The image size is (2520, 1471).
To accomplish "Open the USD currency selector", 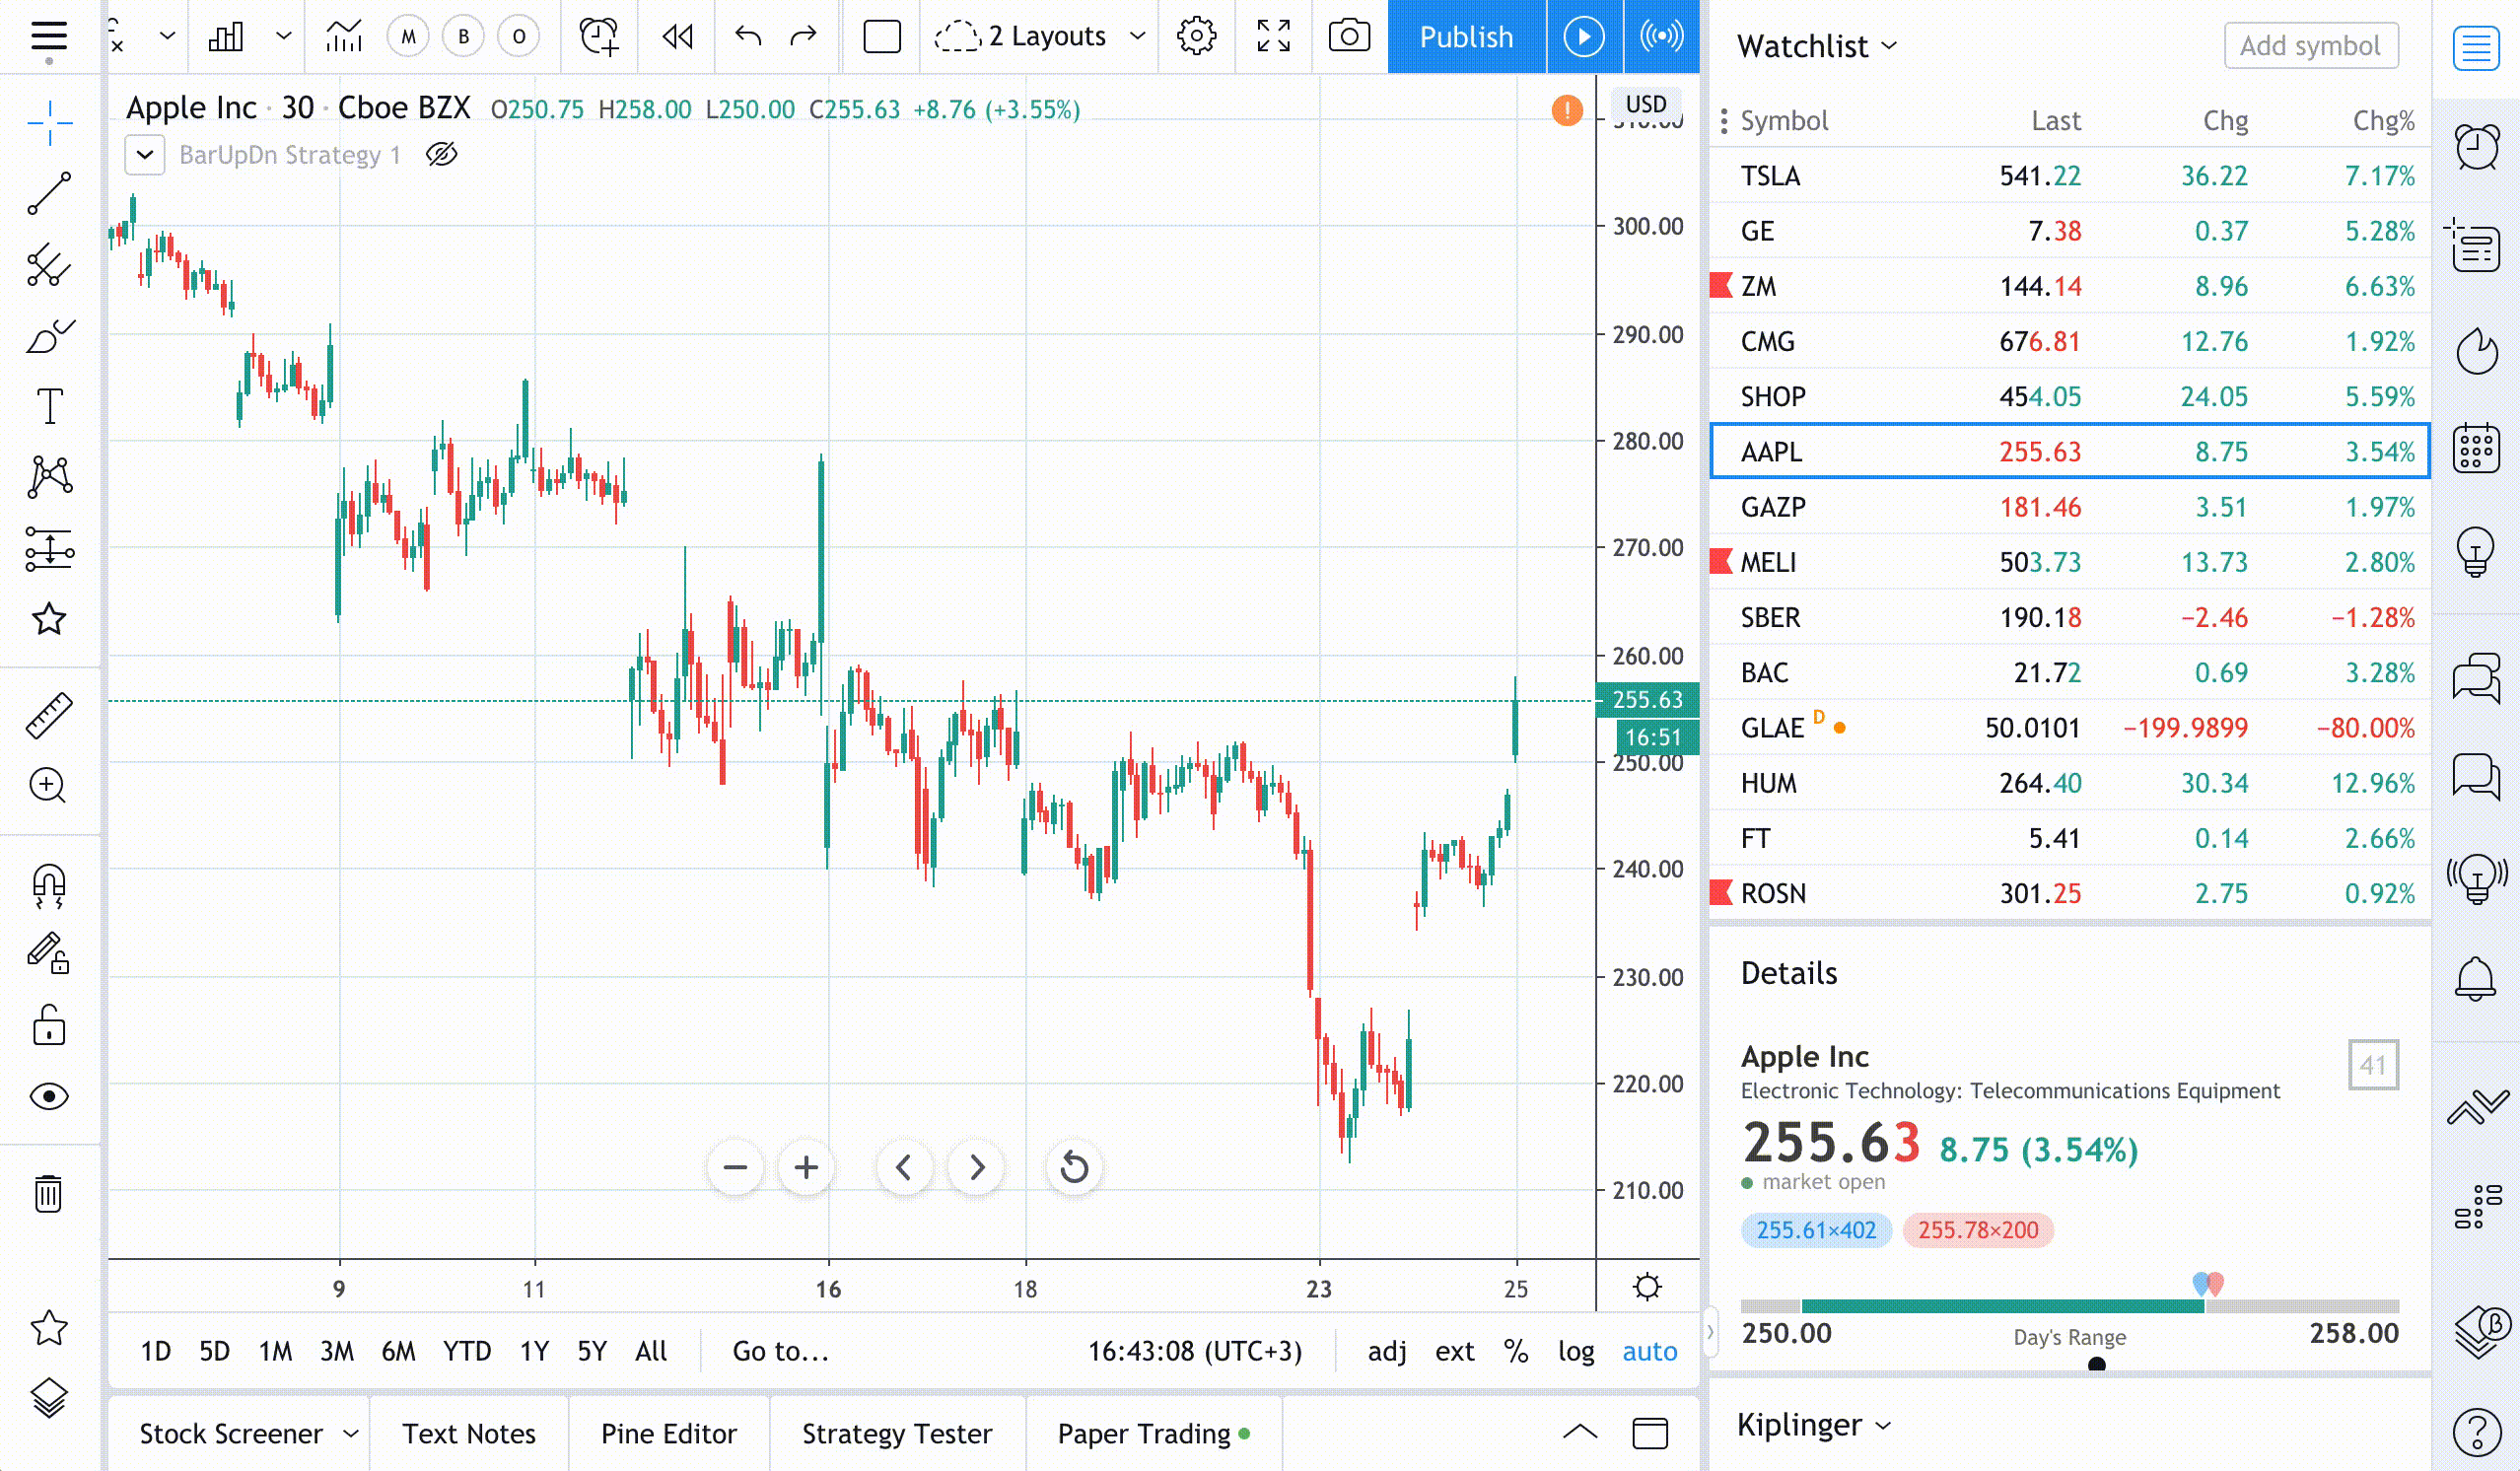I will 1645,104.
